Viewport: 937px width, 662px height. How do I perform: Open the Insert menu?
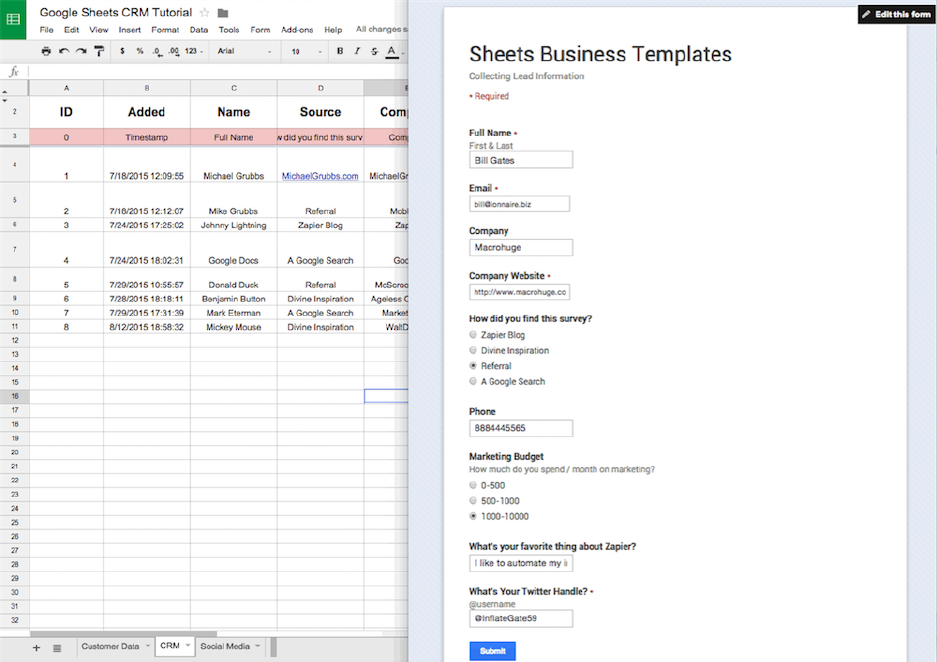click(x=130, y=30)
